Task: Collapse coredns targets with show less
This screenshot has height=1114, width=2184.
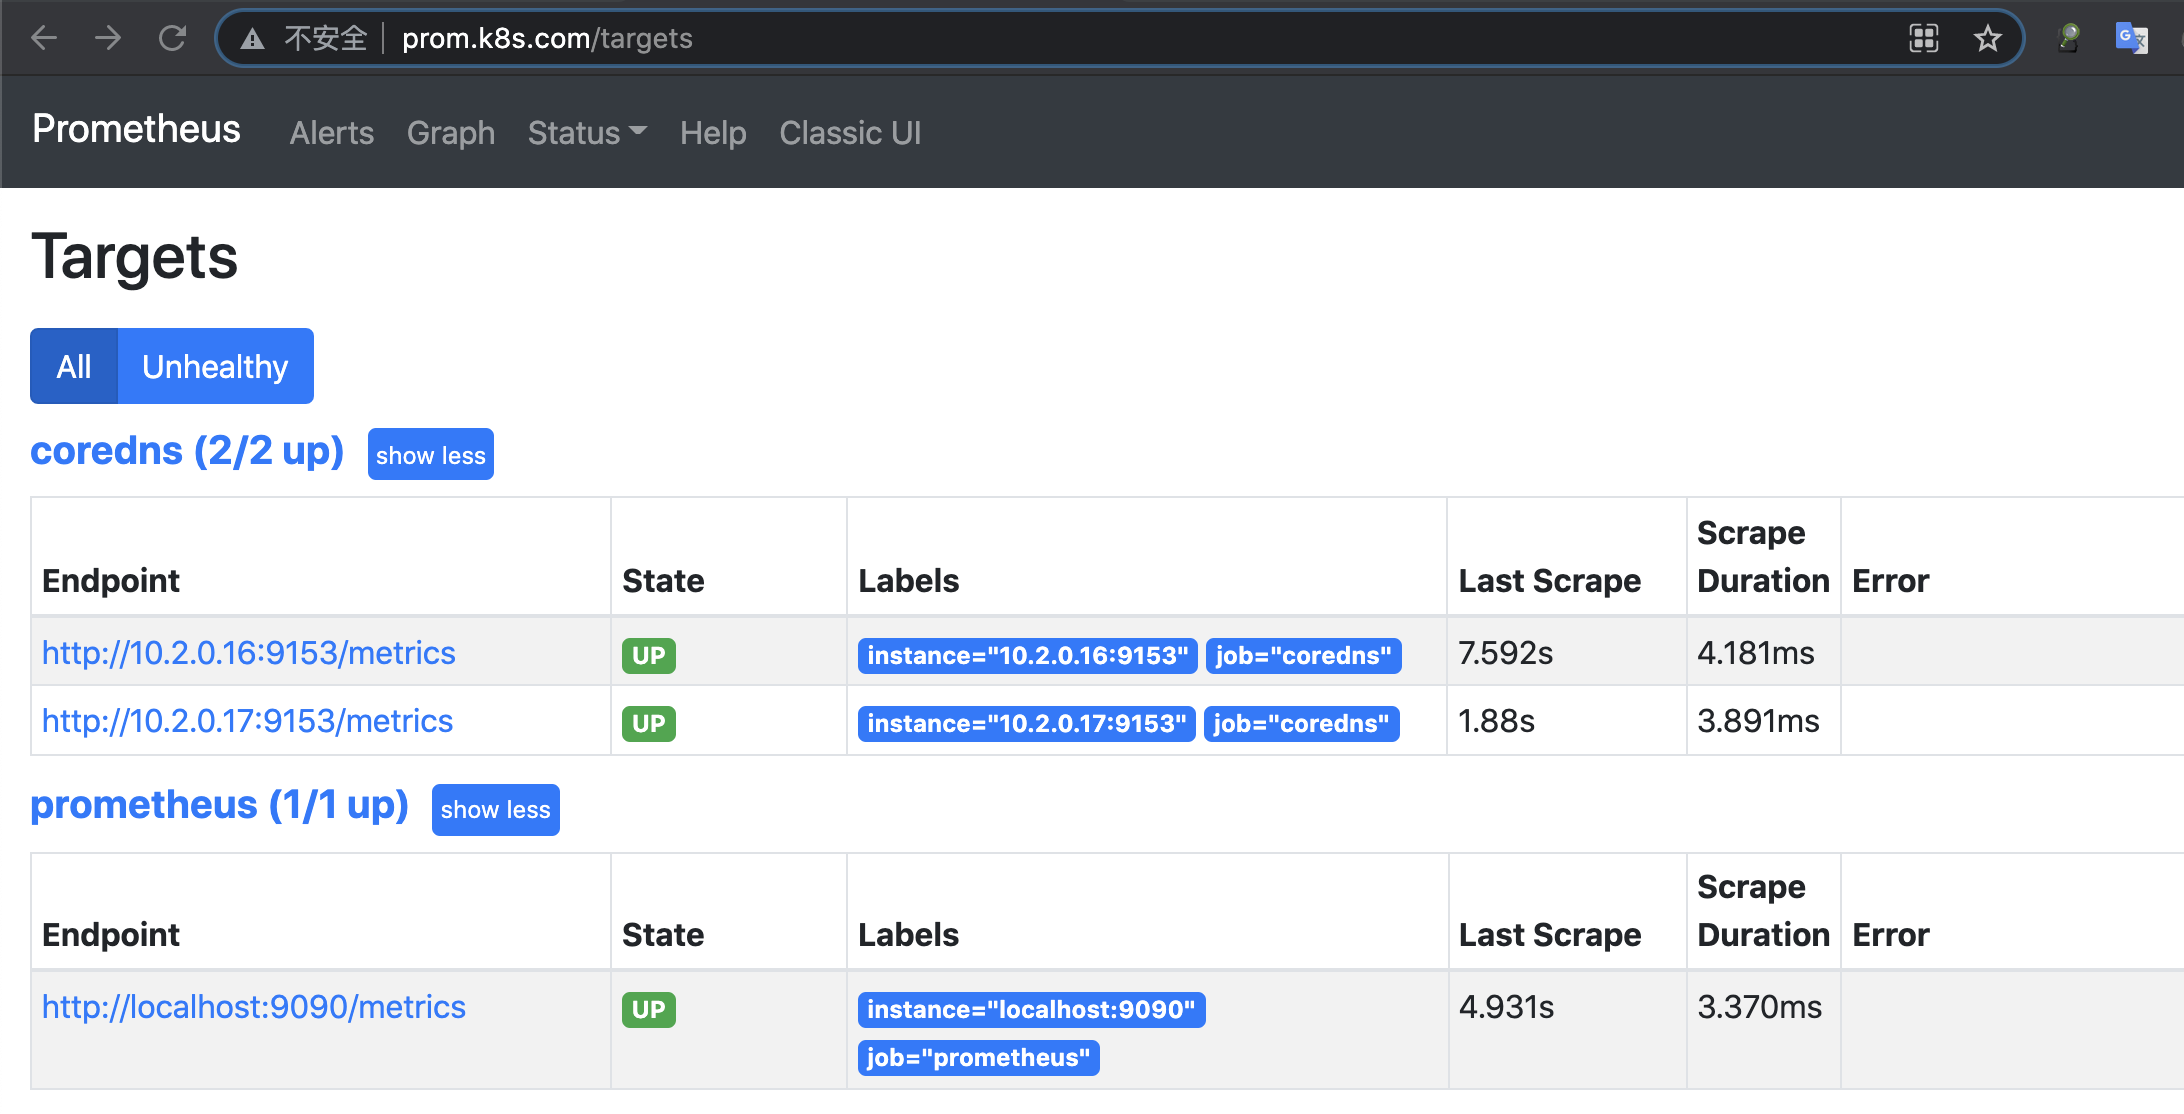Action: pyautogui.click(x=430, y=455)
